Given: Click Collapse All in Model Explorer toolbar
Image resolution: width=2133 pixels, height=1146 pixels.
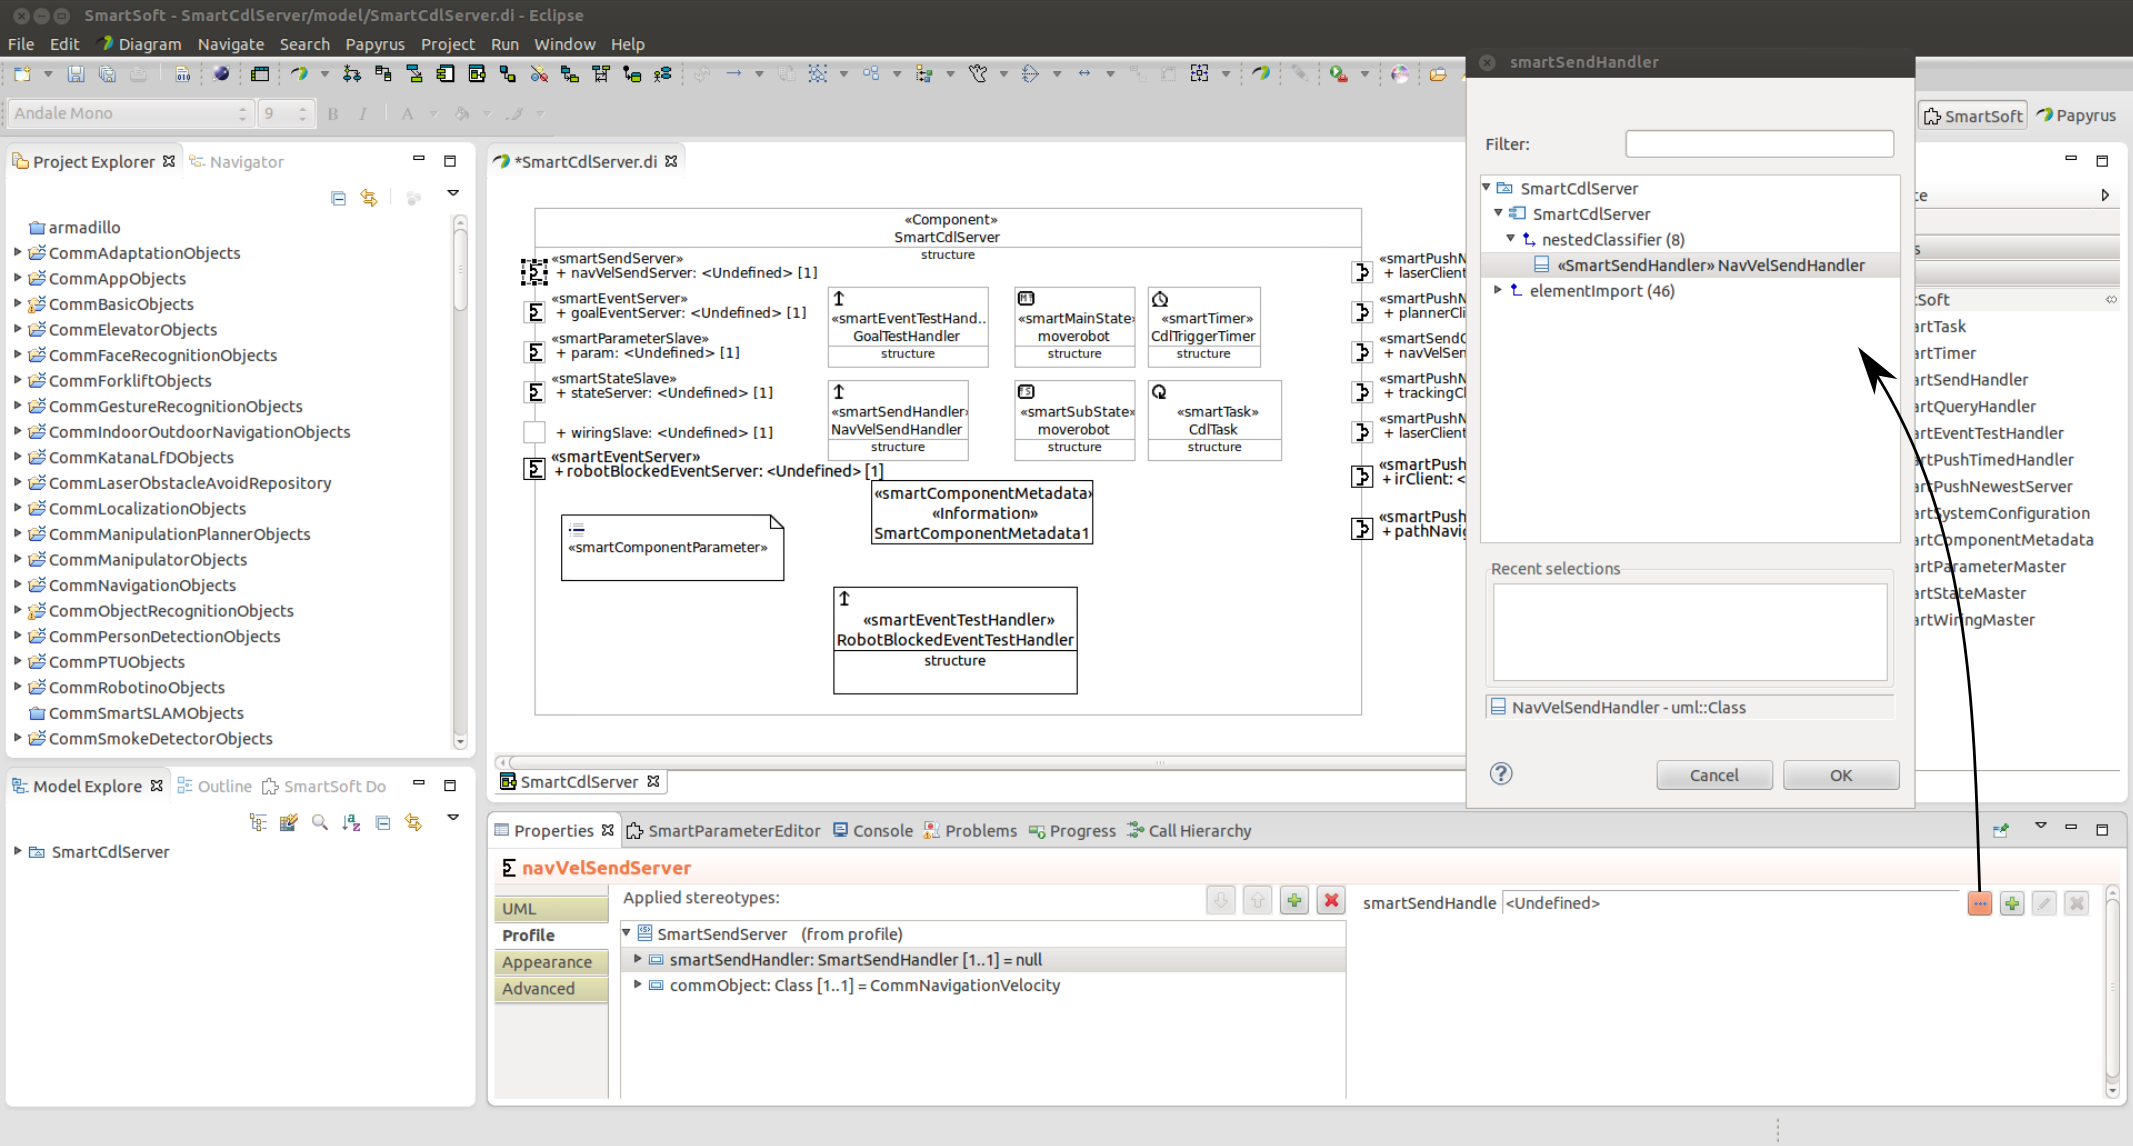Looking at the screenshot, I should point(382,822).
